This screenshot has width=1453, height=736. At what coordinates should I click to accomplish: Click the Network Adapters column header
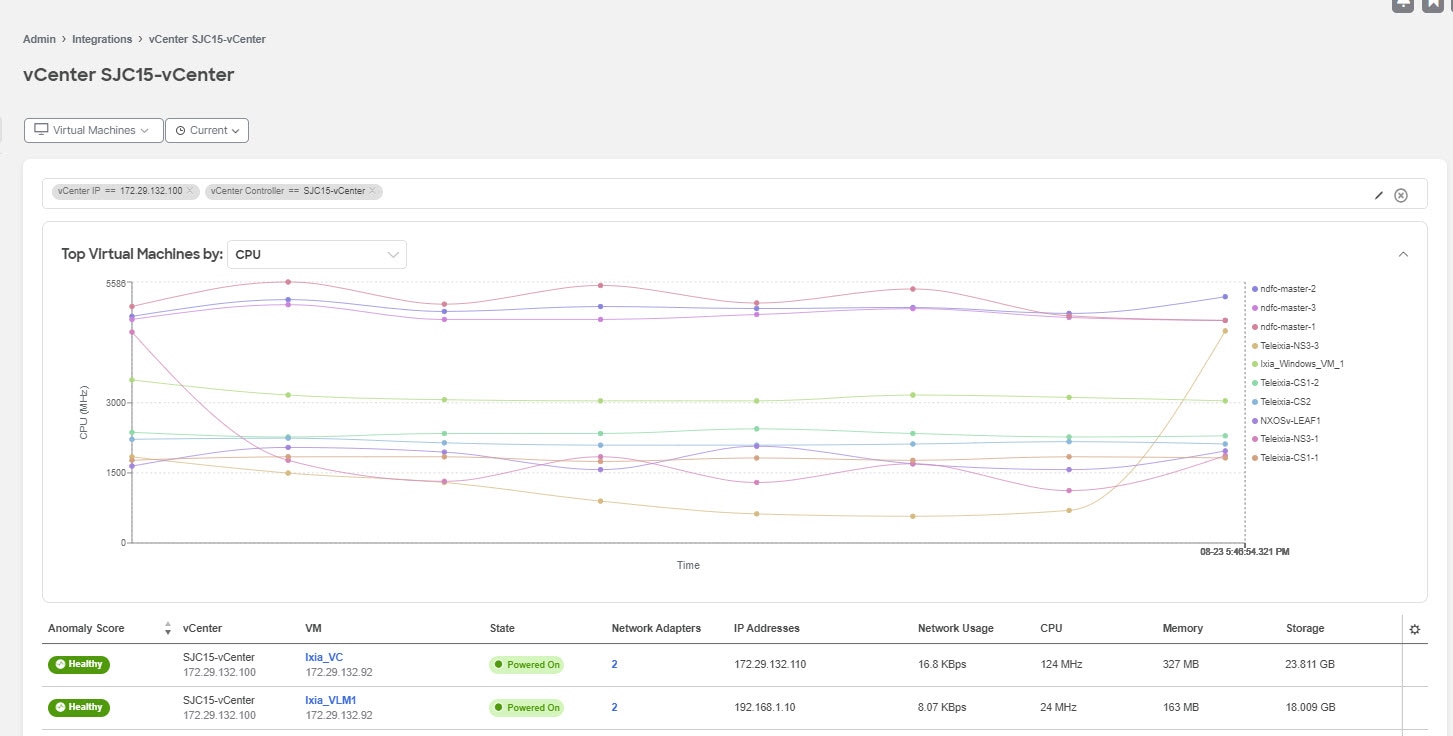[656, 629]
